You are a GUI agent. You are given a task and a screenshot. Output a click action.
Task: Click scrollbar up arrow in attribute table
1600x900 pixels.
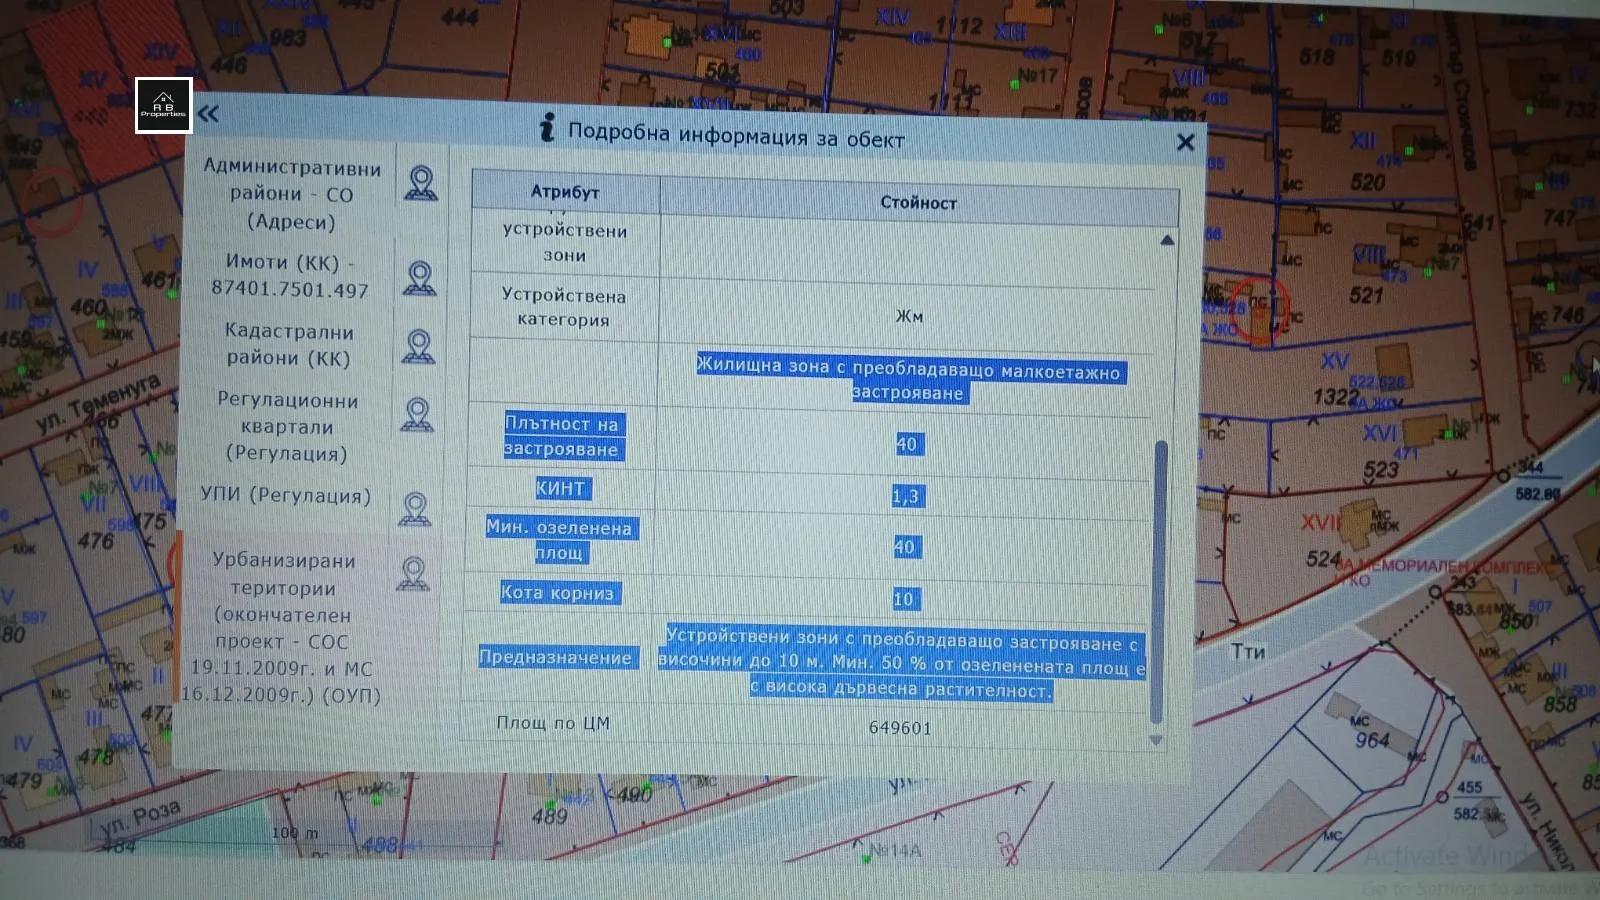(x=1167, y=240)
